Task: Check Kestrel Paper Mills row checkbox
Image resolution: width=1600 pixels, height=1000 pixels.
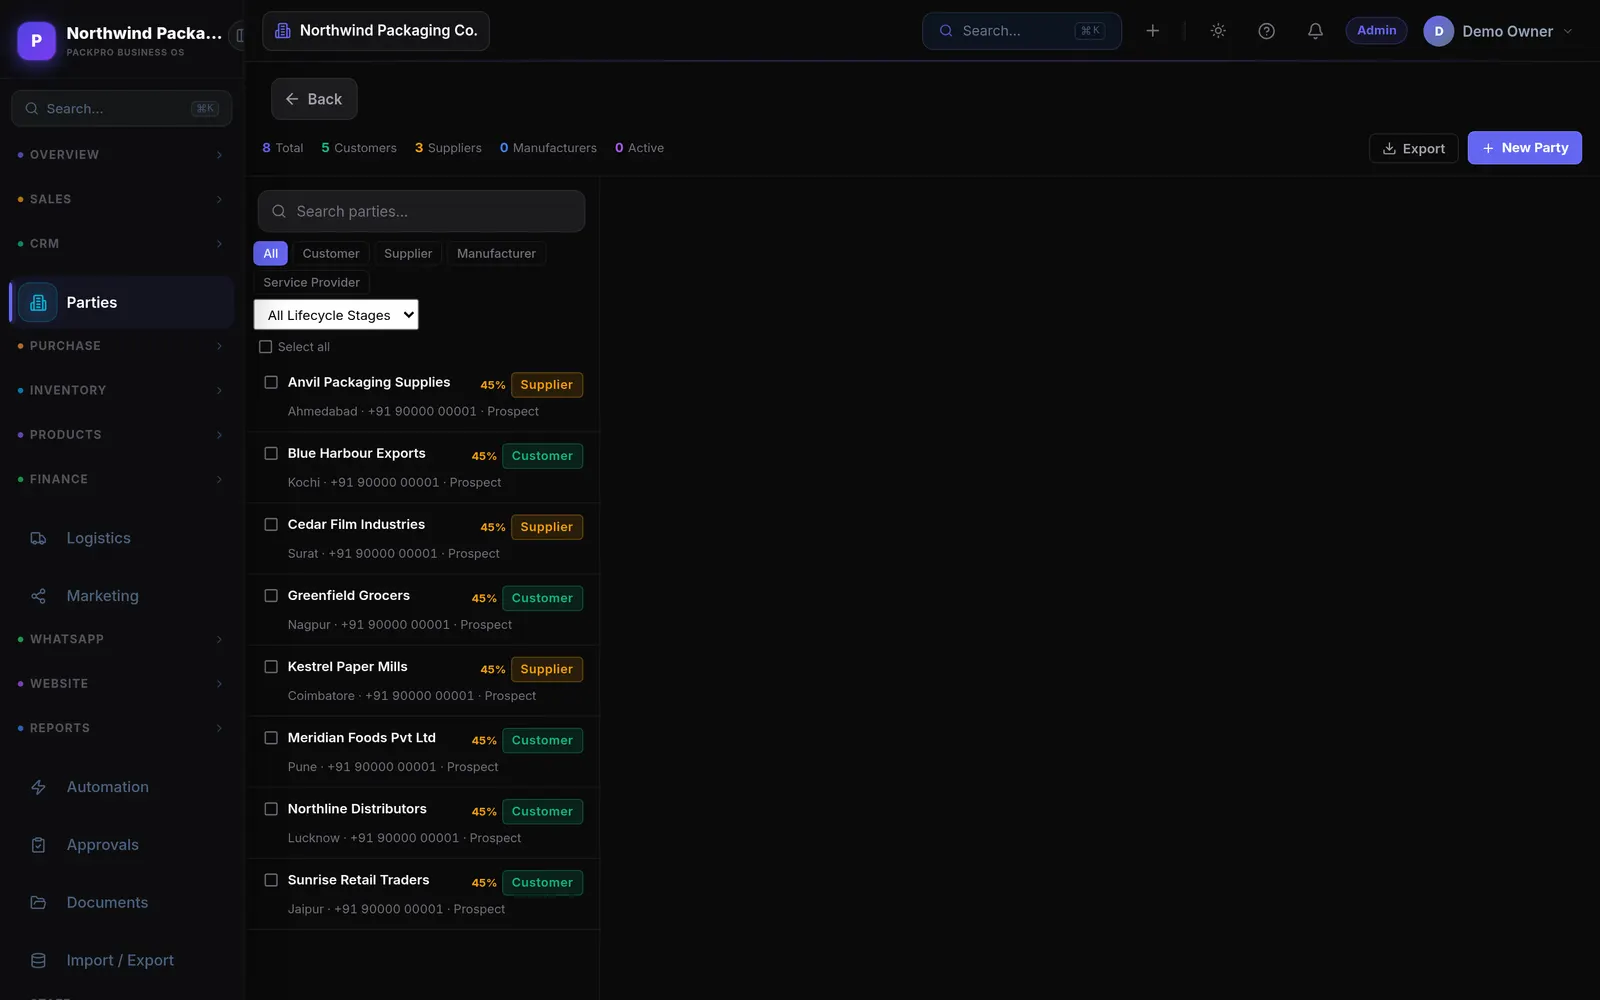Action: pos(271,666)
